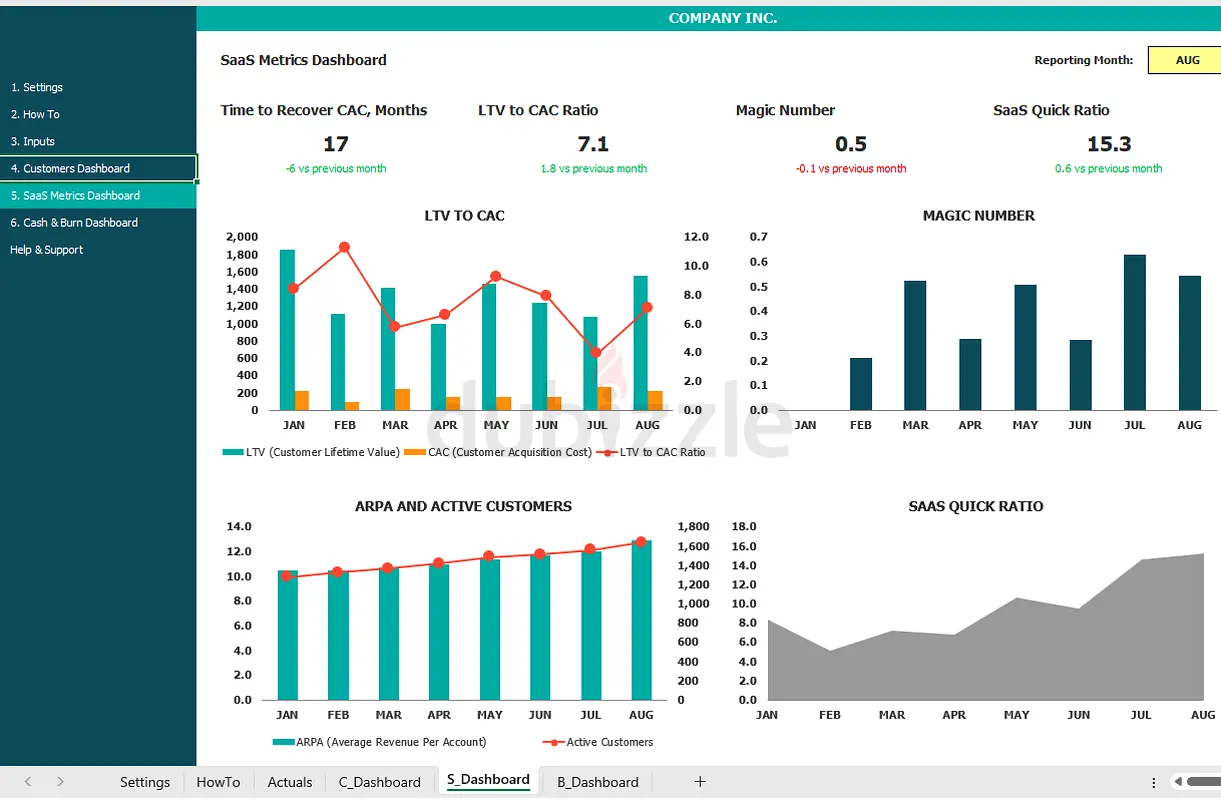The image size is (1221, 800).
Task: Click the add new sheet plus icon
Action: 700,782
